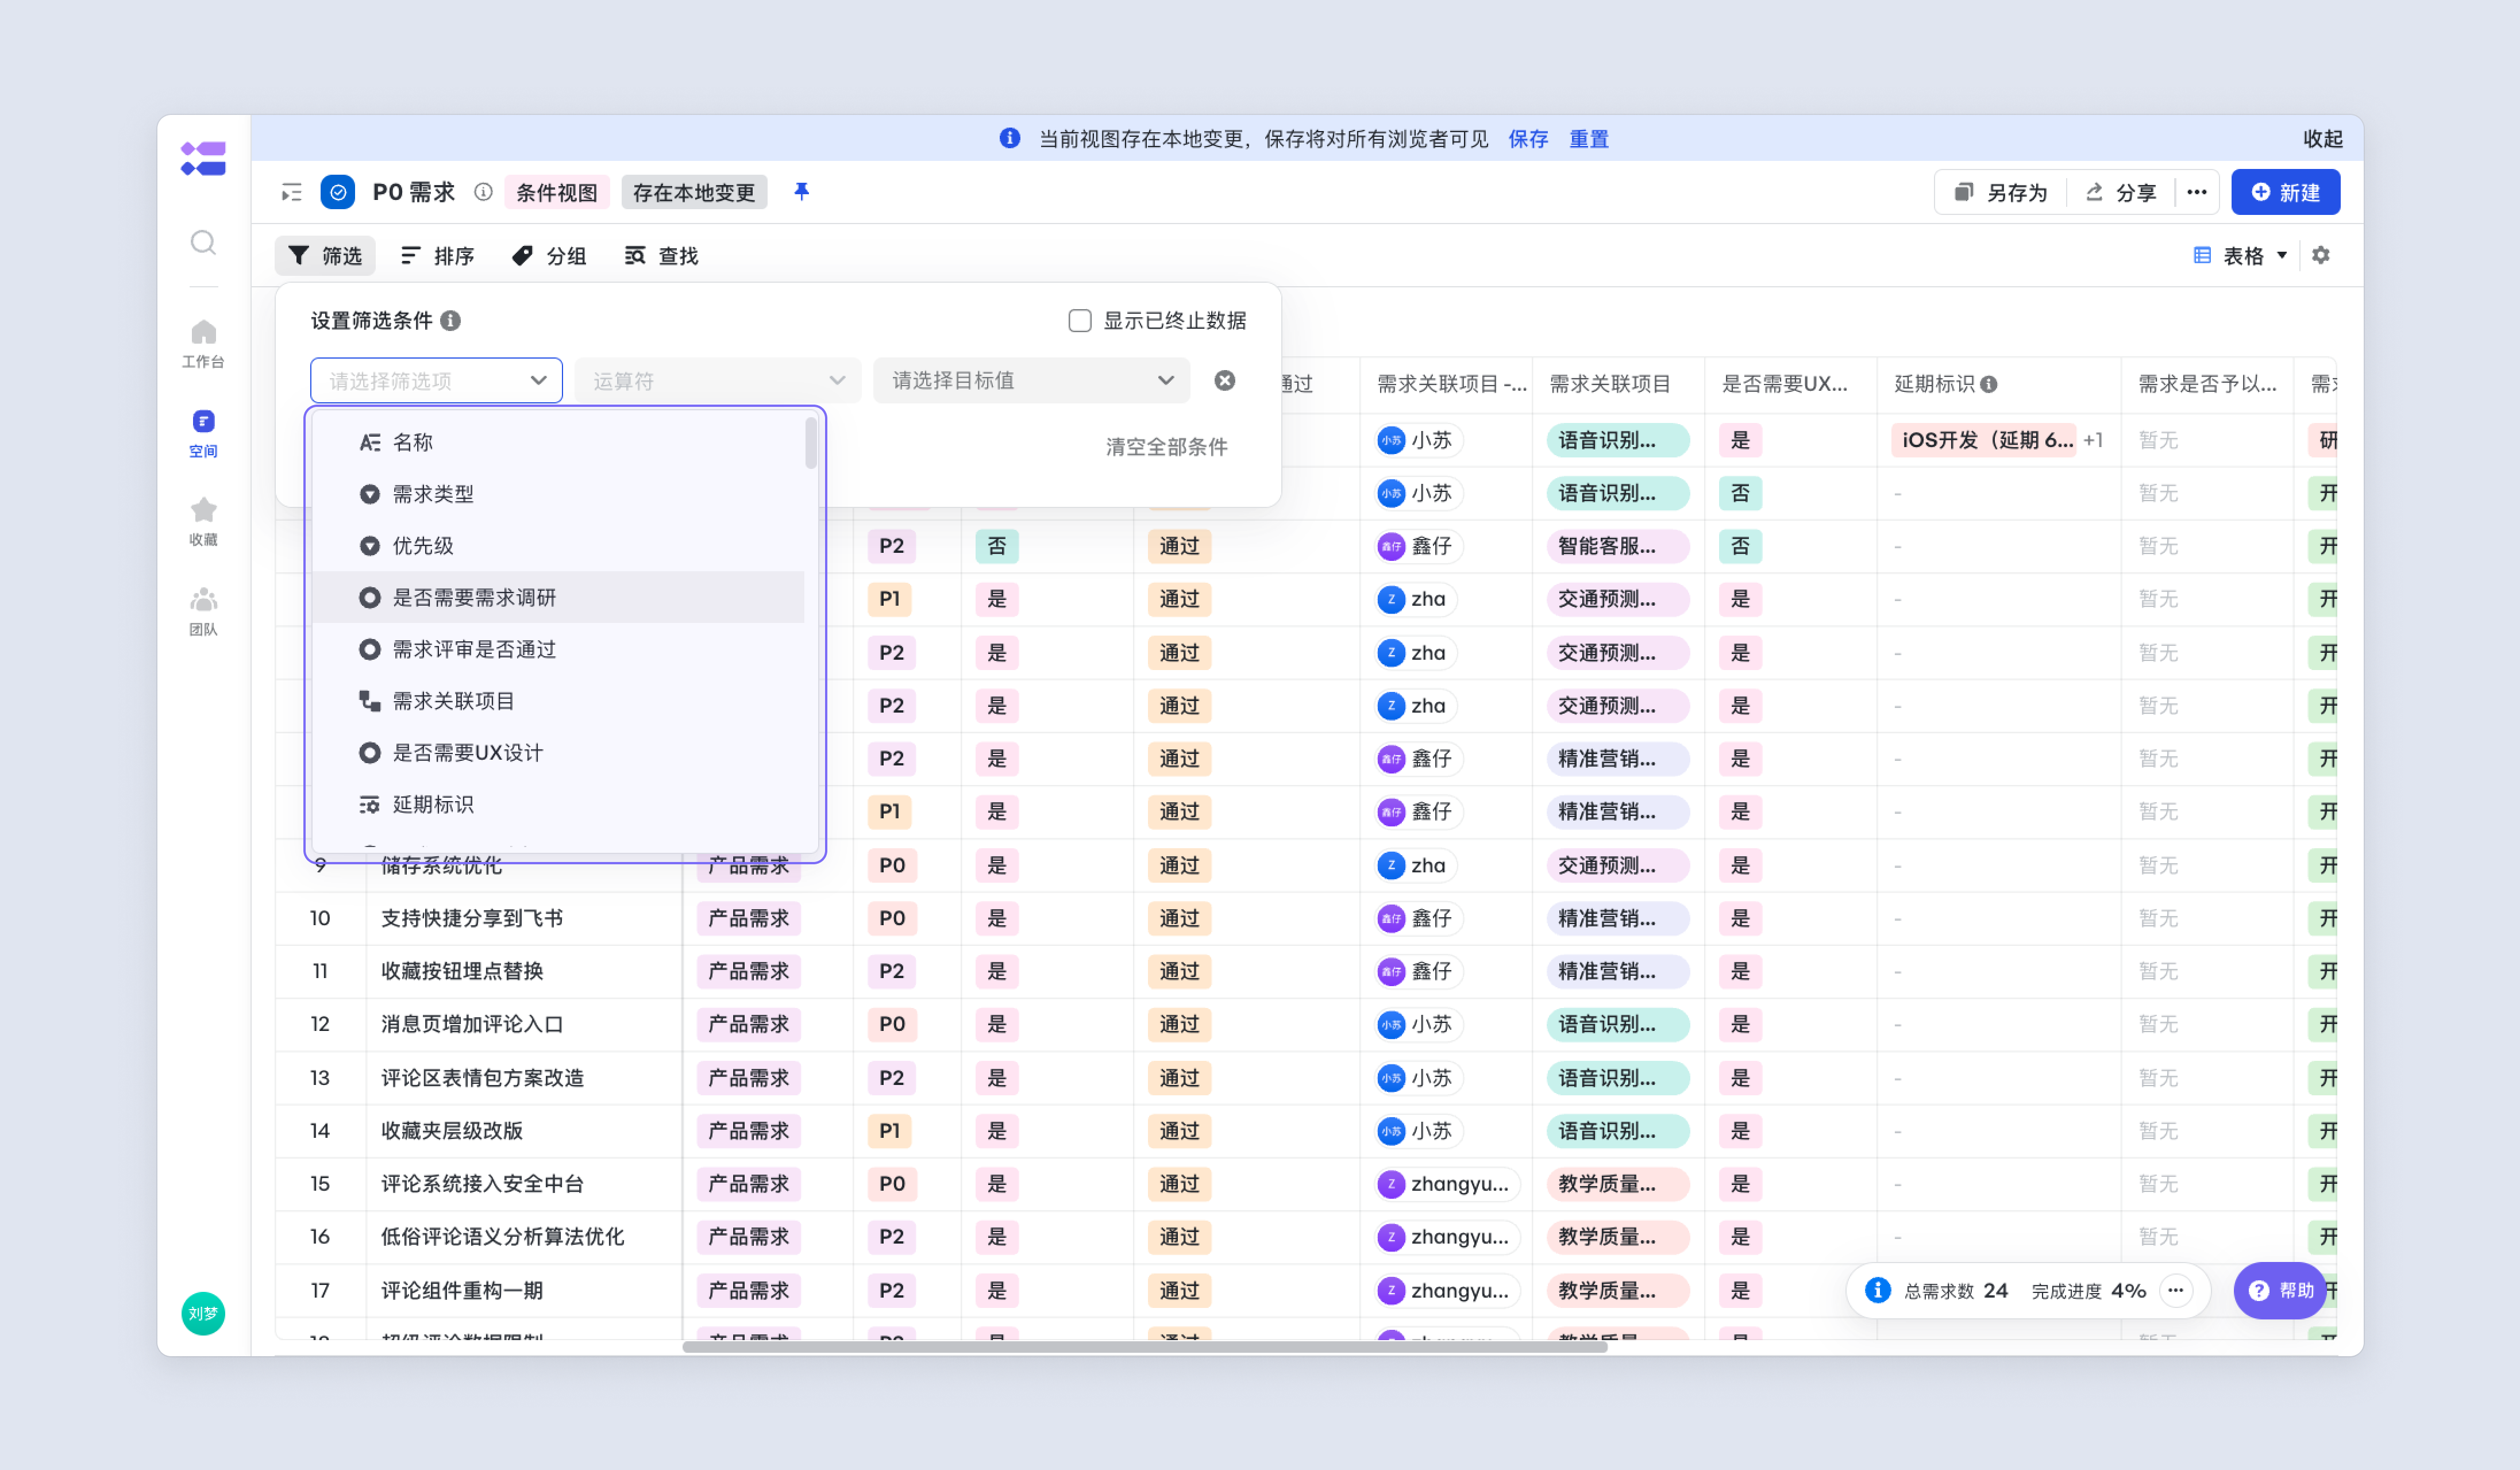The width and height of the screenshot is (2520, 1470).
Task: Select 是否需要UX设计 filter option
Action: point(558,753)
